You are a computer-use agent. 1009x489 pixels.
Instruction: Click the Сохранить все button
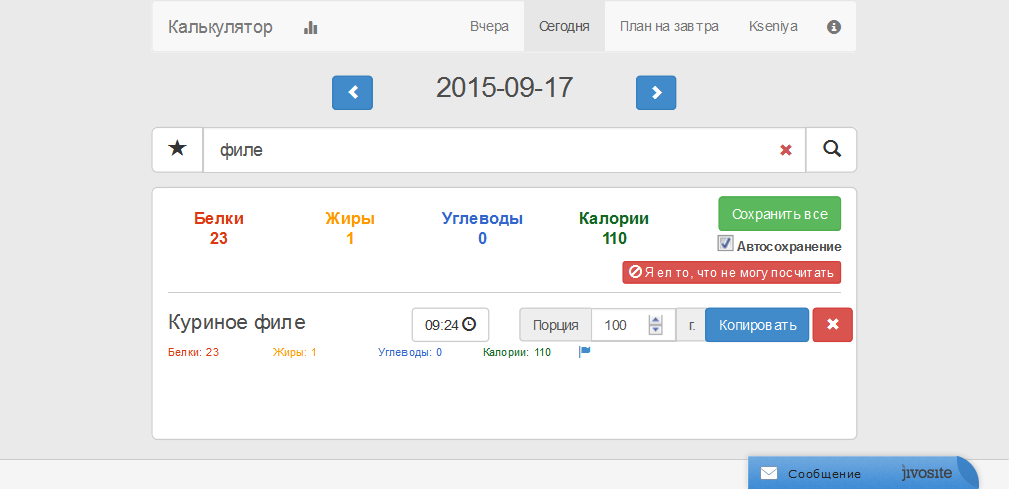780,214
